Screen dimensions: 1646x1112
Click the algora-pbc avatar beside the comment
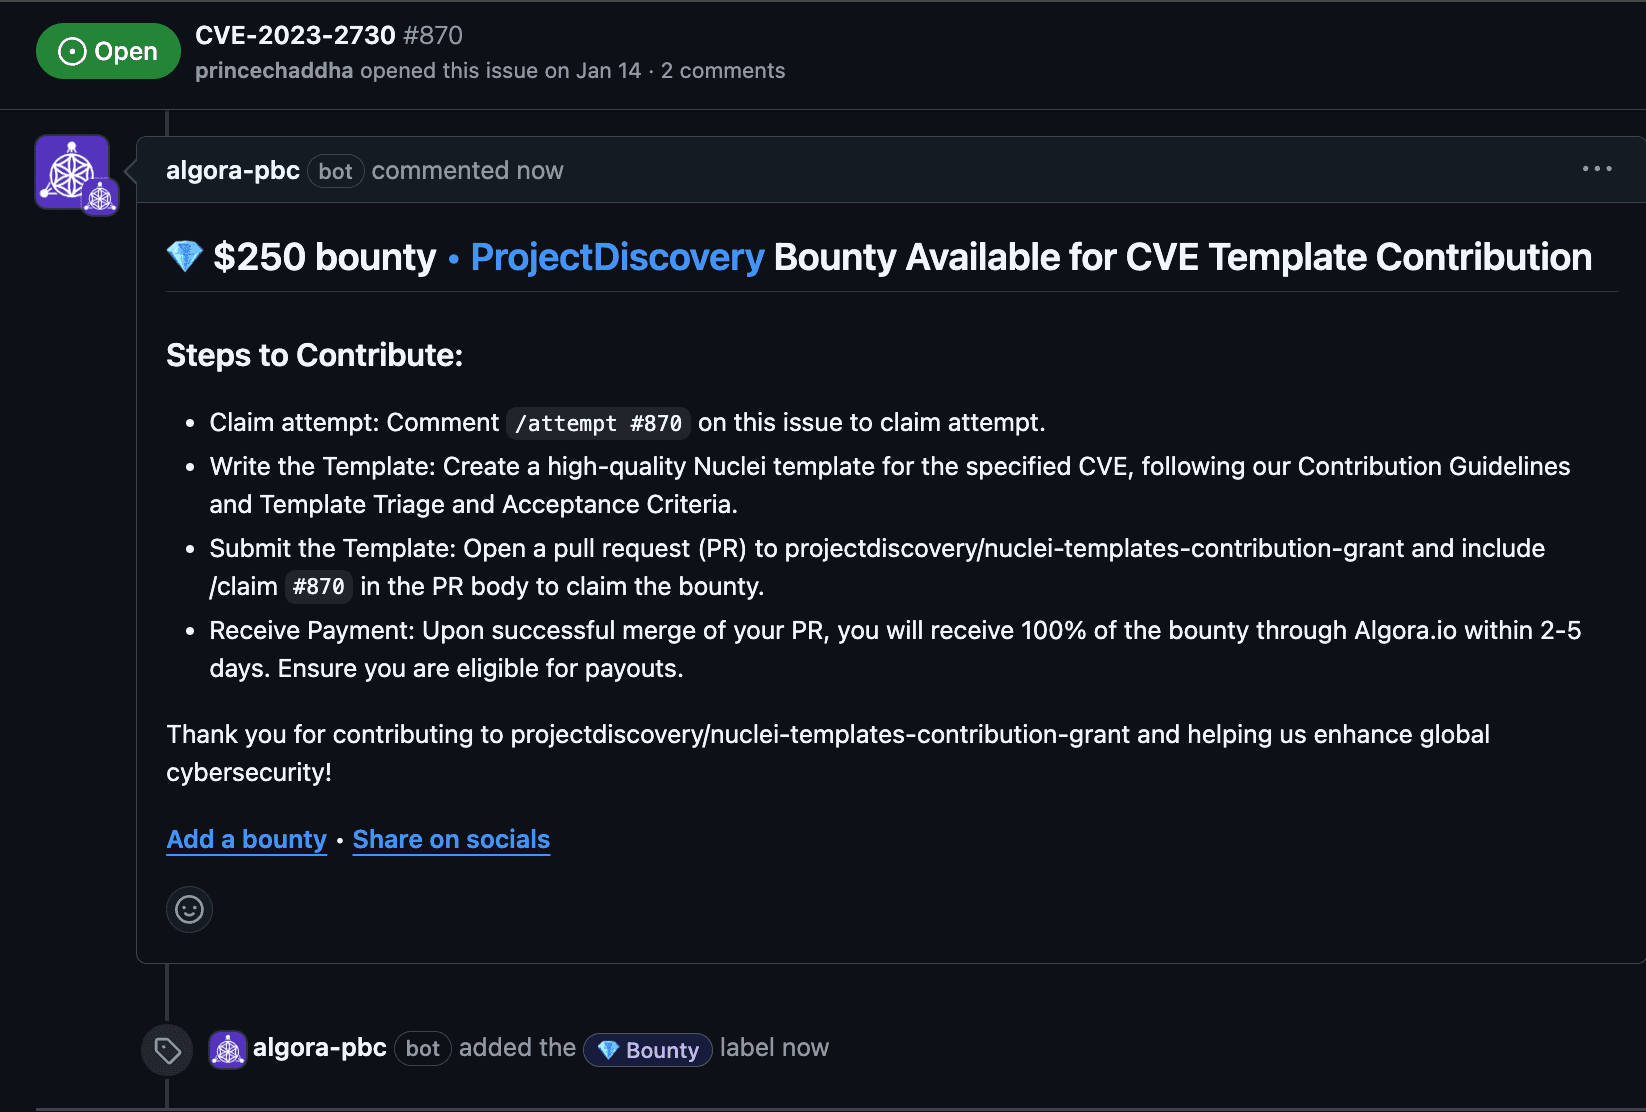(72, 172)
